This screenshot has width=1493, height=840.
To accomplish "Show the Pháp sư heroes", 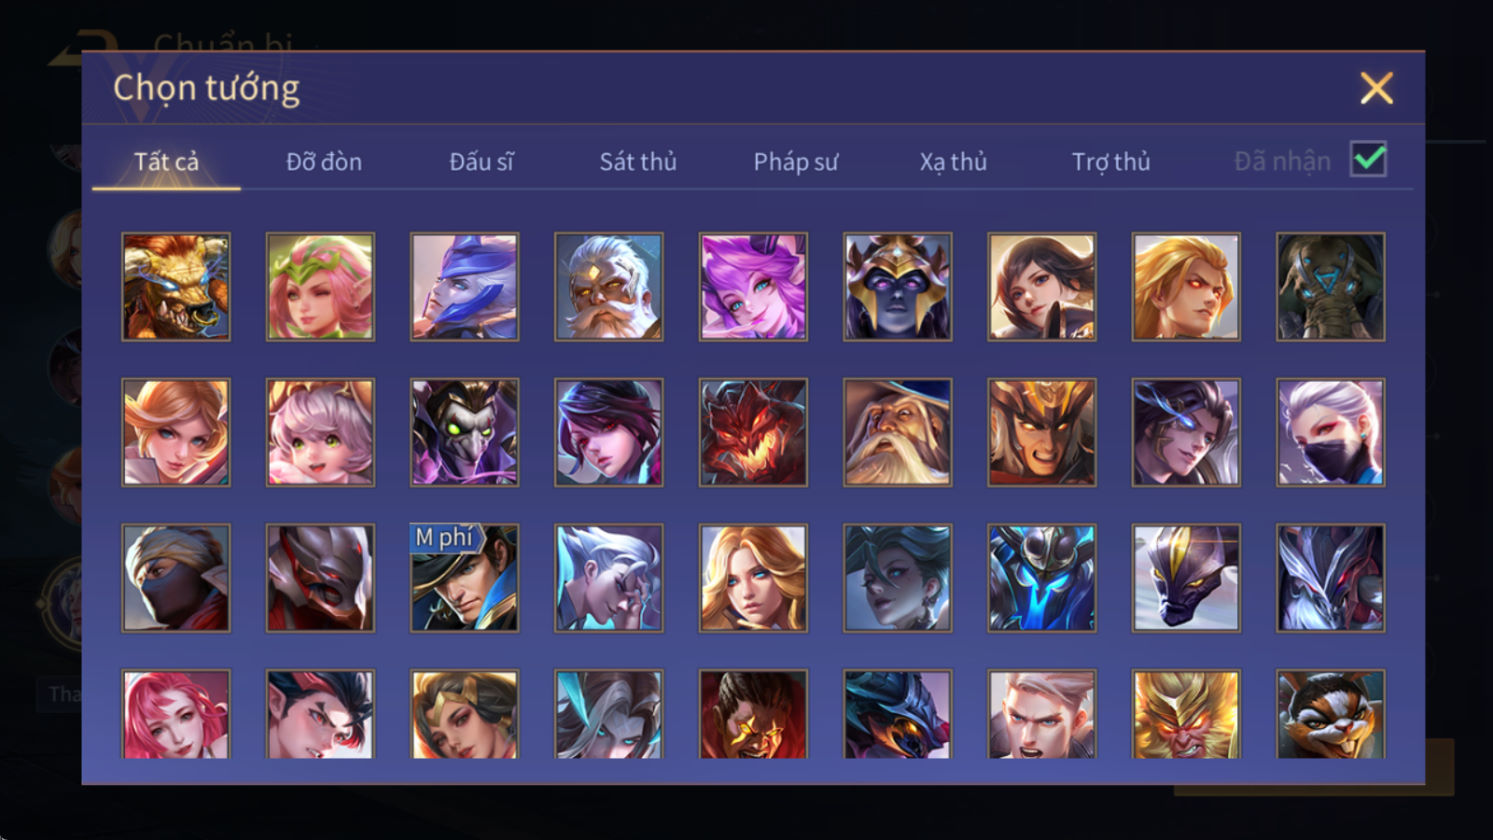I will pyautogui.click(x=796, y=161).
